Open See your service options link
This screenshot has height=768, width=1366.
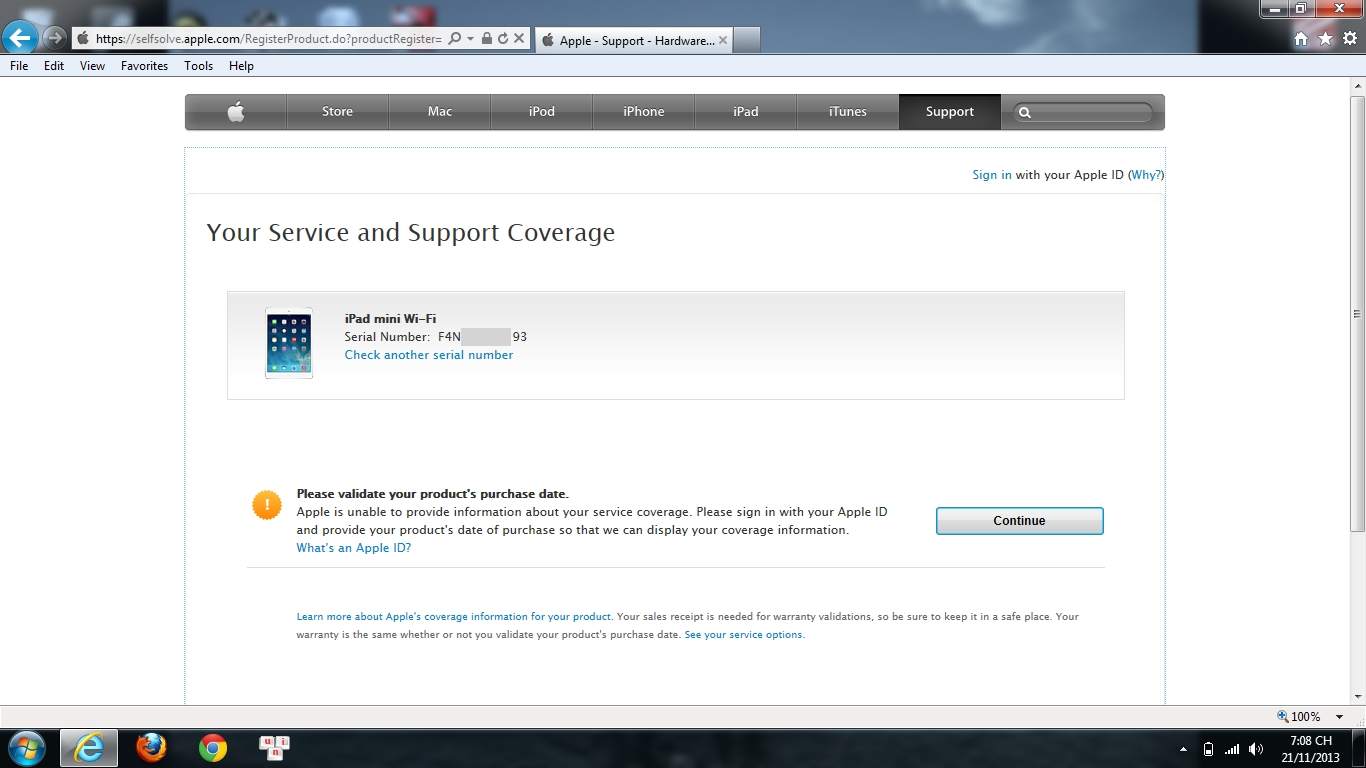pyautogui.click(x=744, y=635)
